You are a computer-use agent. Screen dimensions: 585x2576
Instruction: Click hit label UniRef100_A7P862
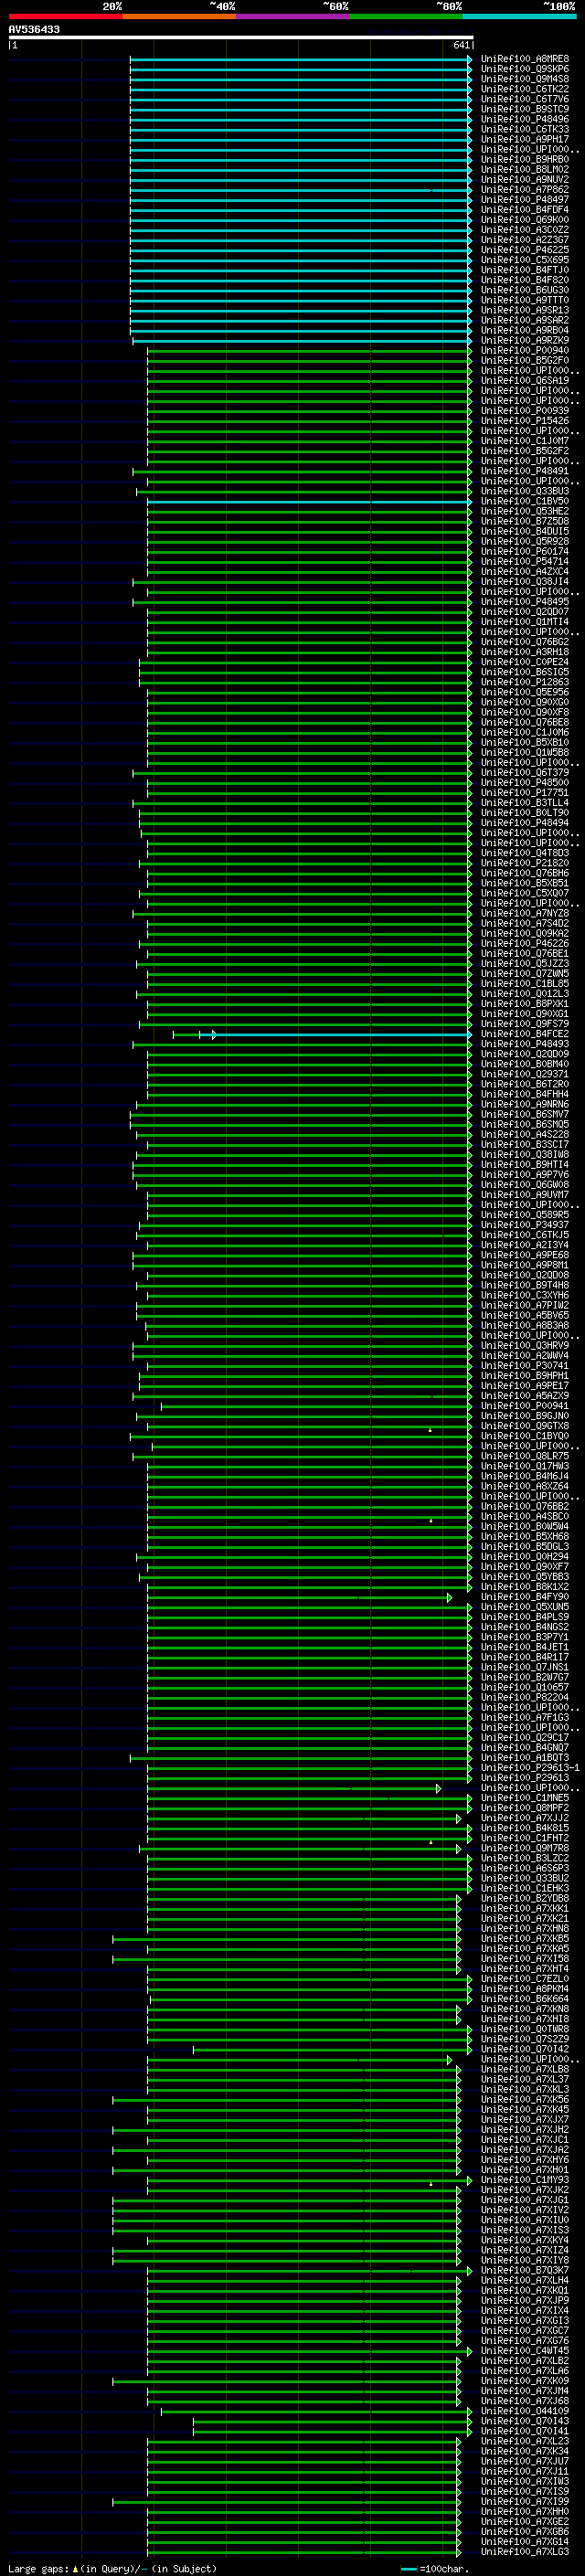coord(525,189)
